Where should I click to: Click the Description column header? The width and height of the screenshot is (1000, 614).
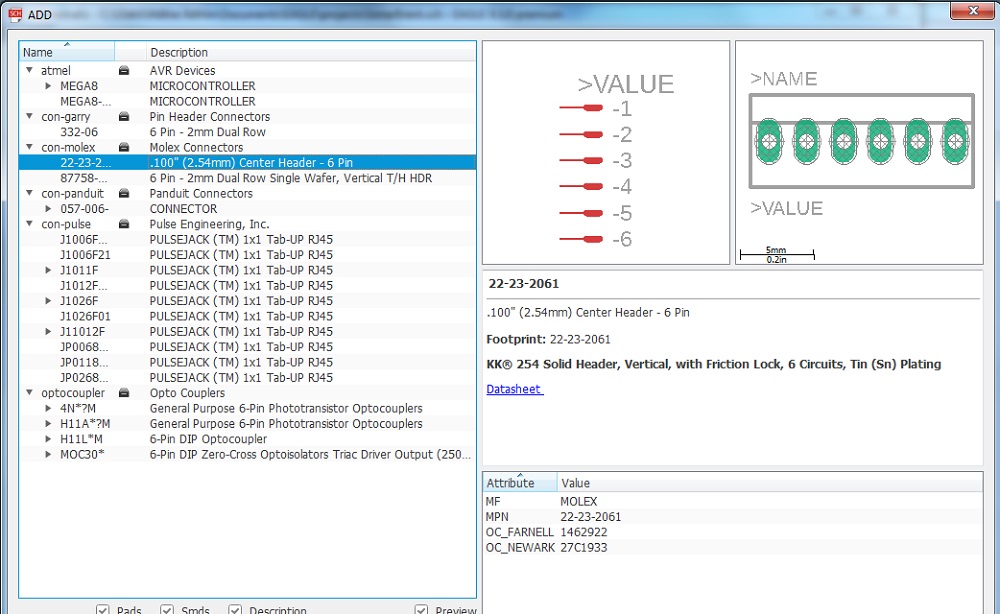(x=311, y=52)
